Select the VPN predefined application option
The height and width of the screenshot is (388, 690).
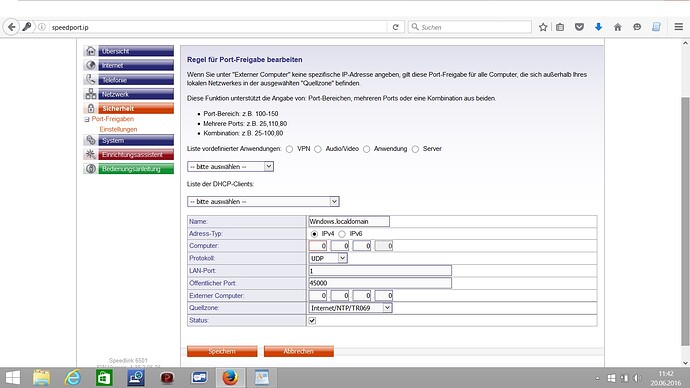[289, 149]
